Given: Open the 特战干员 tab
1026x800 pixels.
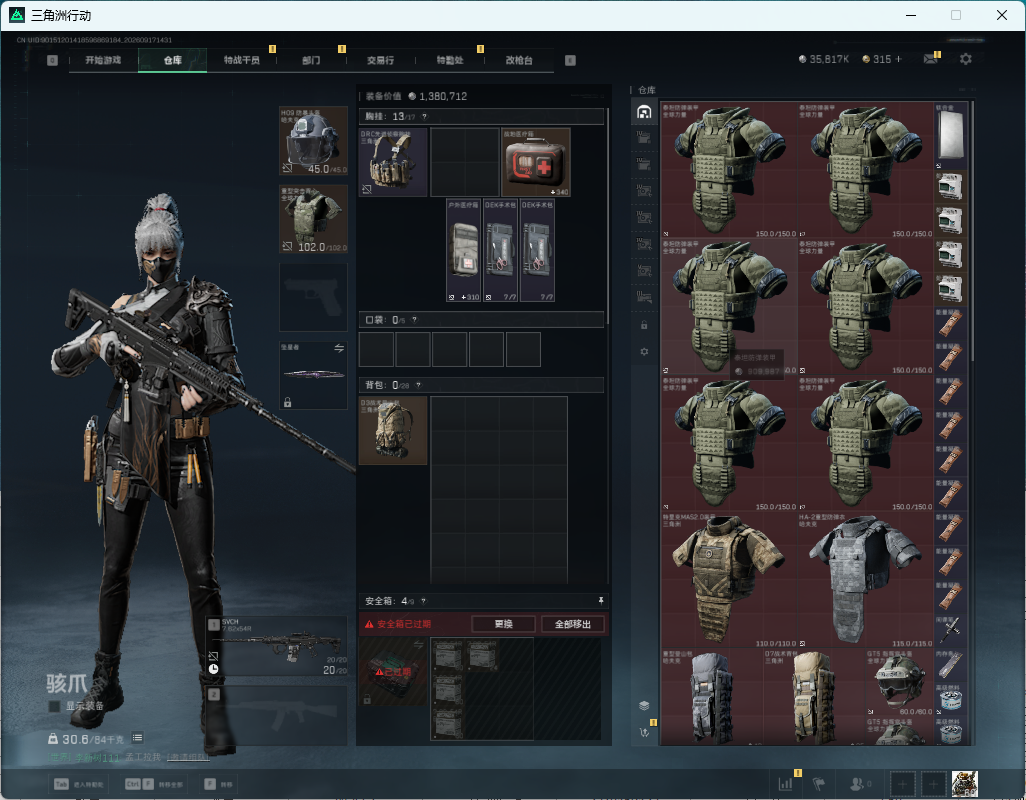Looking at the screenshot, I should (x=241, y=60).
